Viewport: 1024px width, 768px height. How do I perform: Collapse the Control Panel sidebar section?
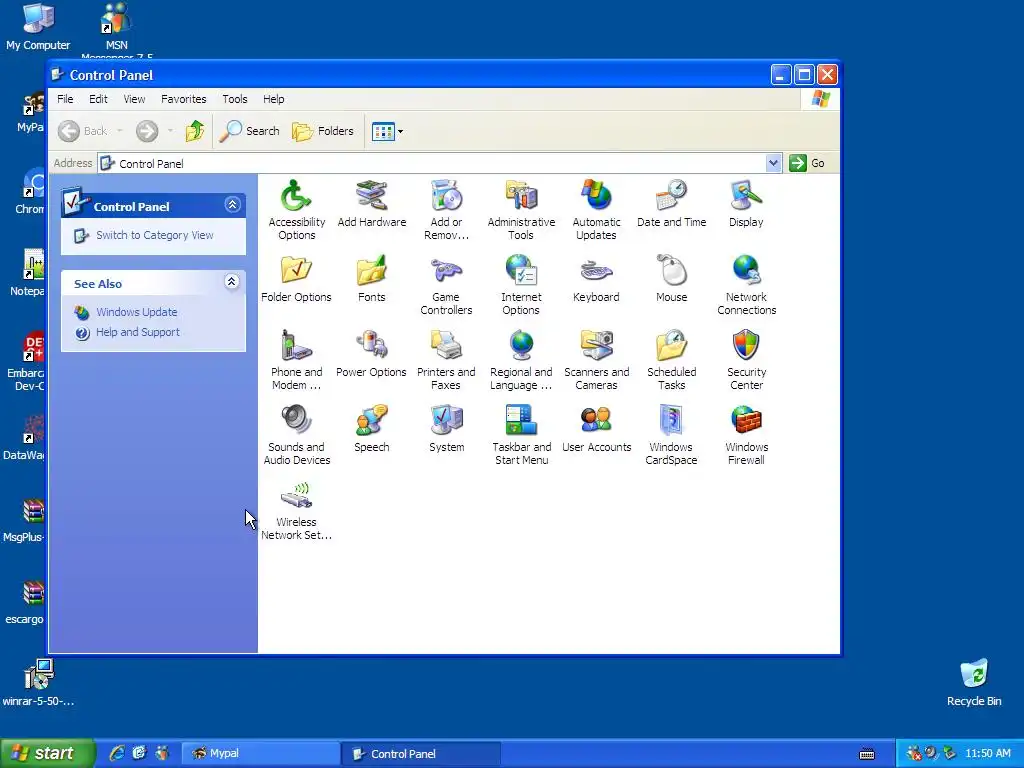[x=232, y=205]
